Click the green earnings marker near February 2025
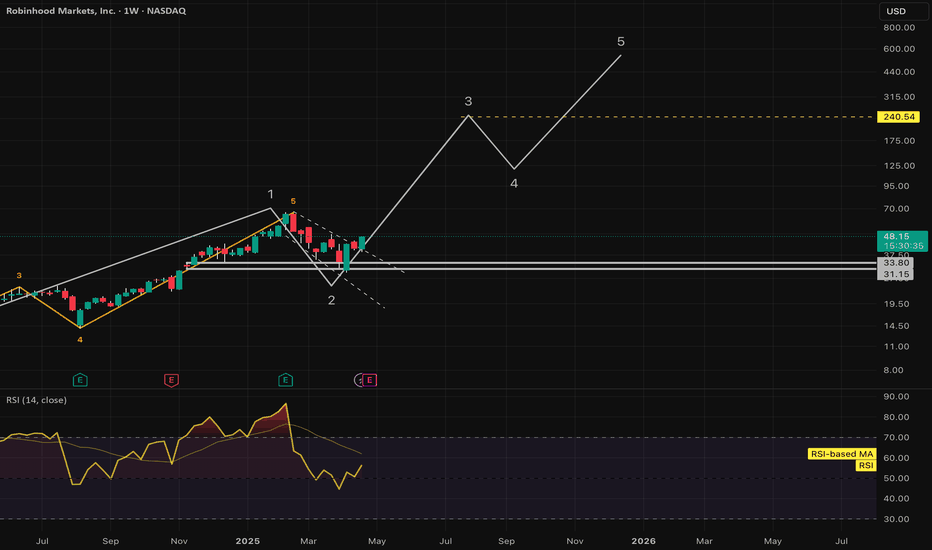The width and height of the screenshot is (932, 550). tap(286, 380)
